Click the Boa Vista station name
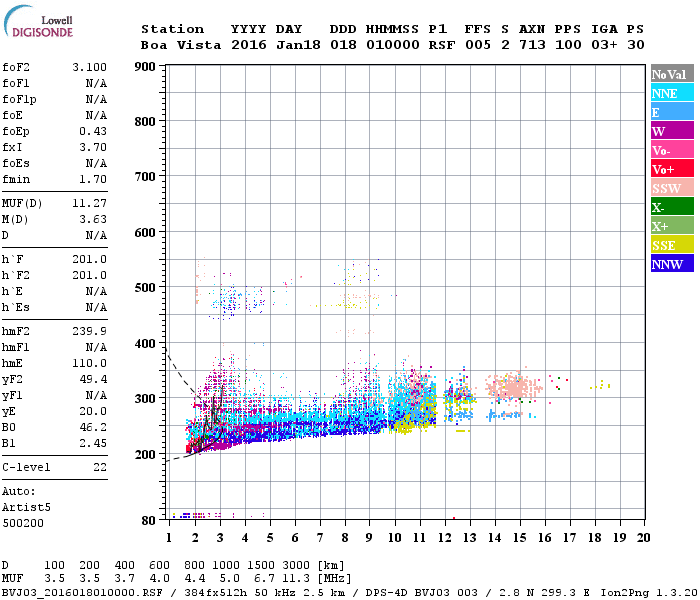 (x=181, y=45)
